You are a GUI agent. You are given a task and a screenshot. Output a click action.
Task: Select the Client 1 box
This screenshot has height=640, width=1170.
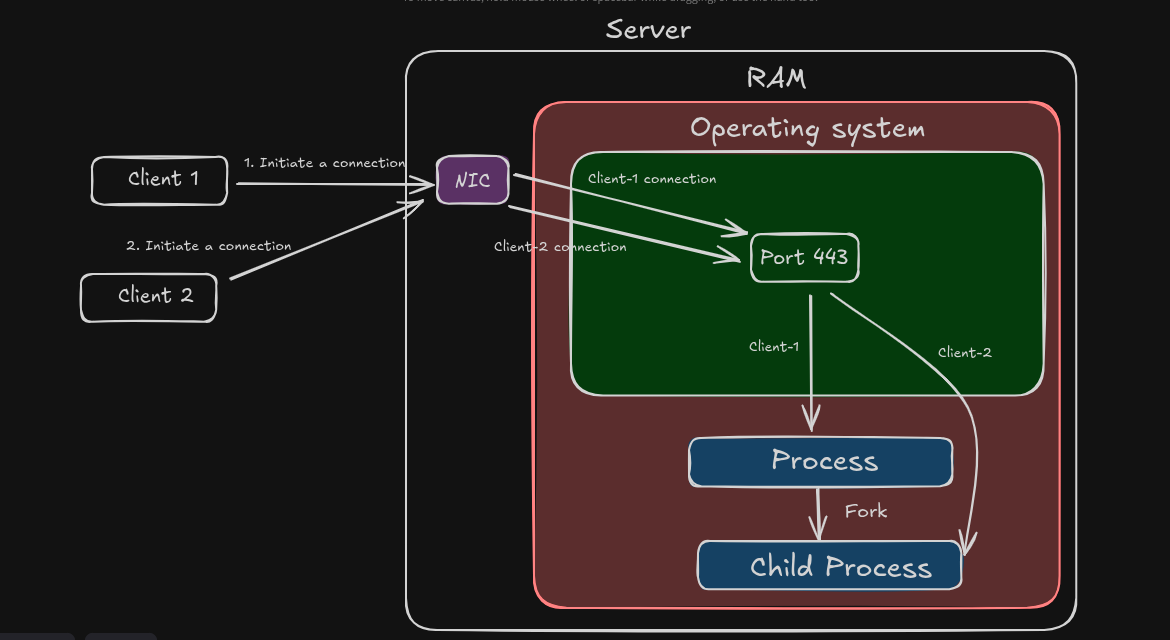[159, 180]
